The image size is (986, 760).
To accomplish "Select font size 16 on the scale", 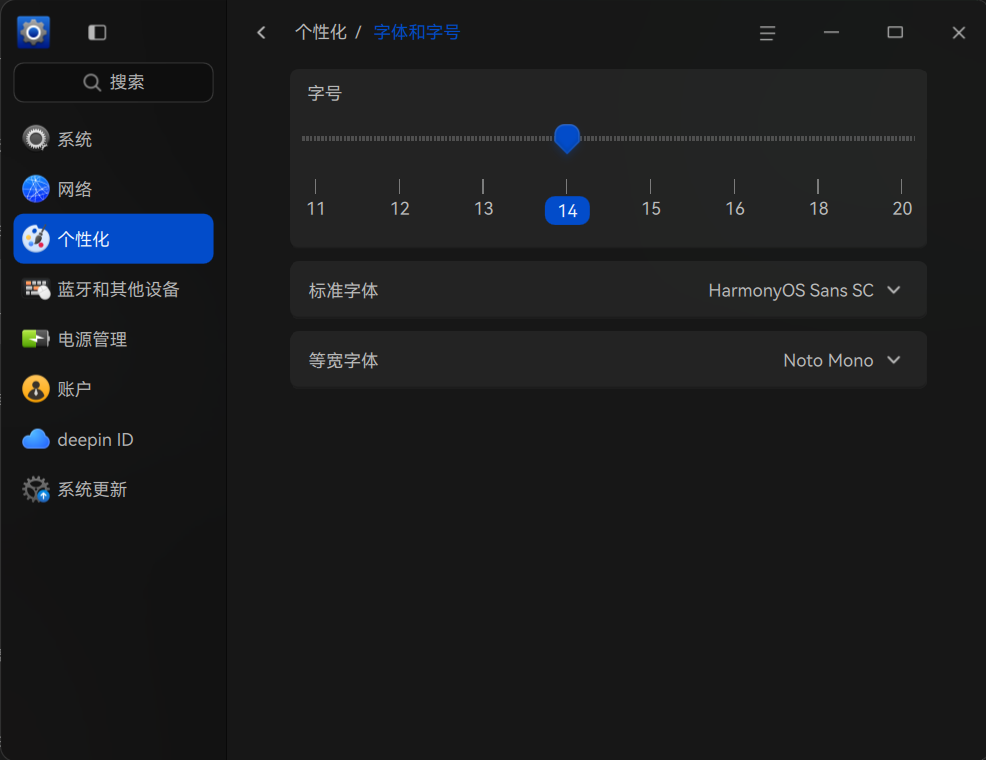I will (734, 208).
